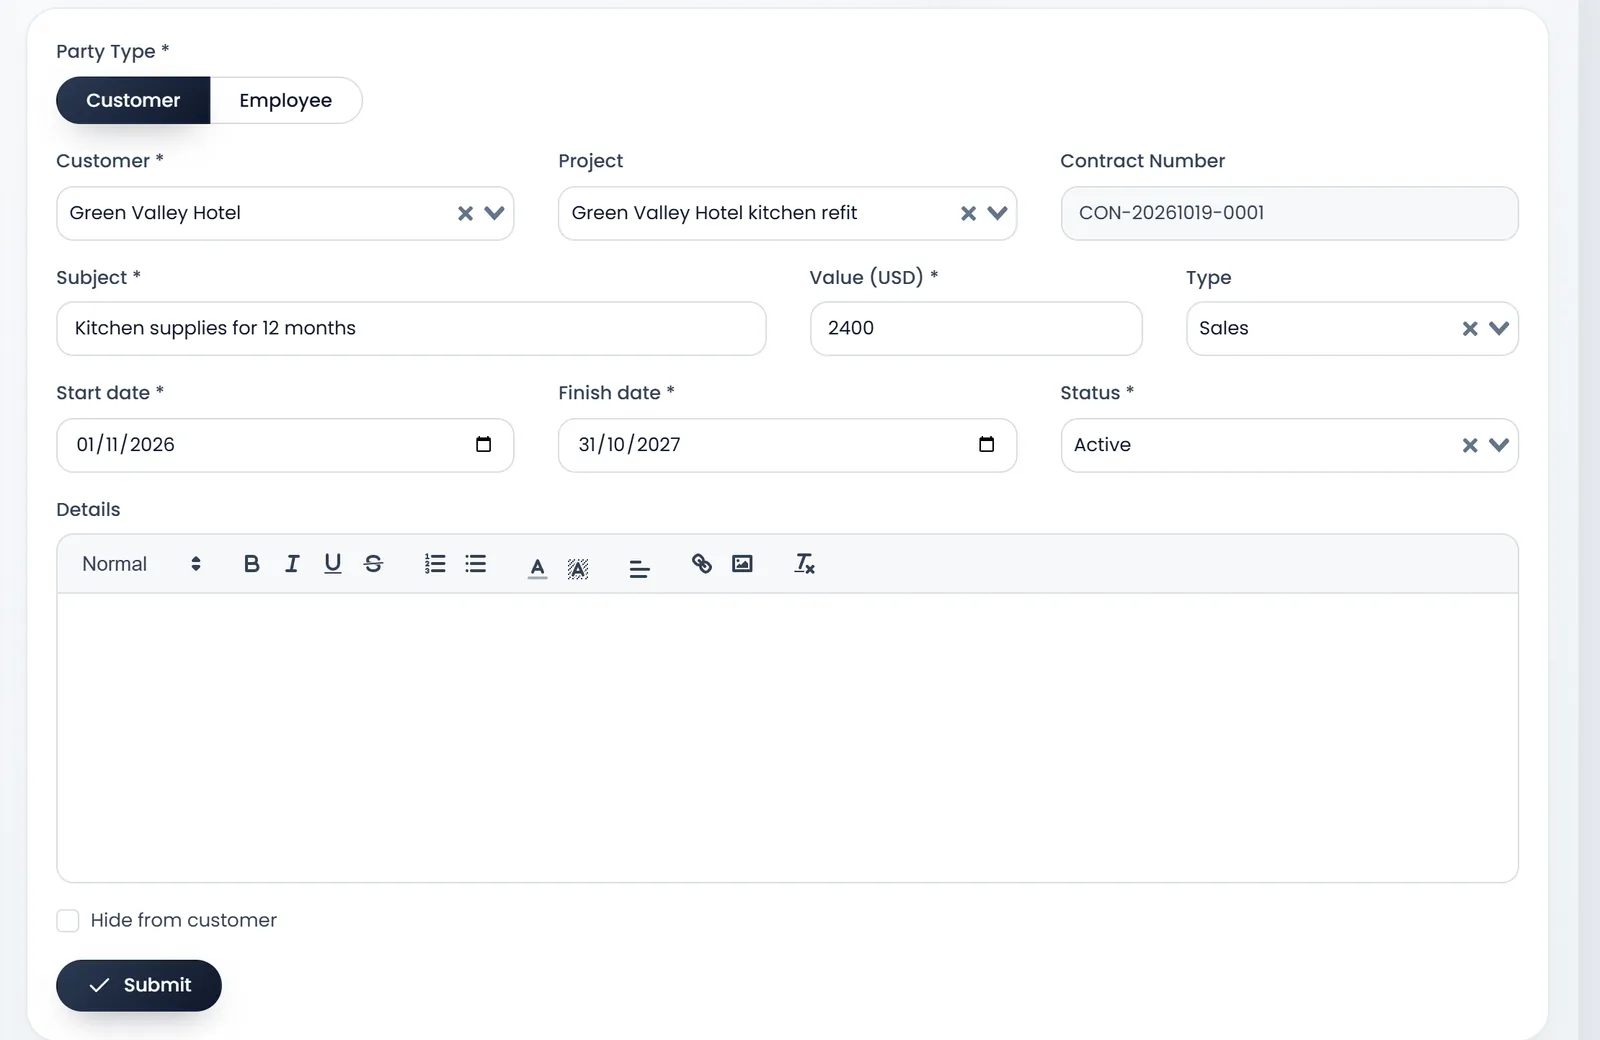Clear the selected Project value
The image size is (1600, 1040).
tap(968, 213)
